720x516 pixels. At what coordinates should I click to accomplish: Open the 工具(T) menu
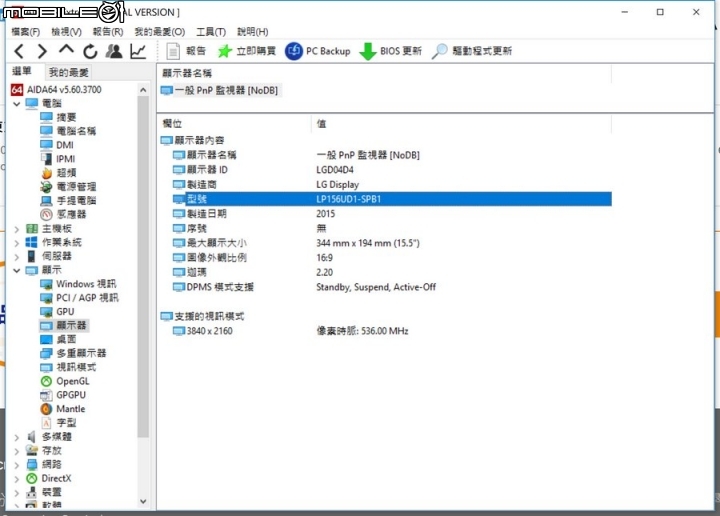tap(211, 32)
